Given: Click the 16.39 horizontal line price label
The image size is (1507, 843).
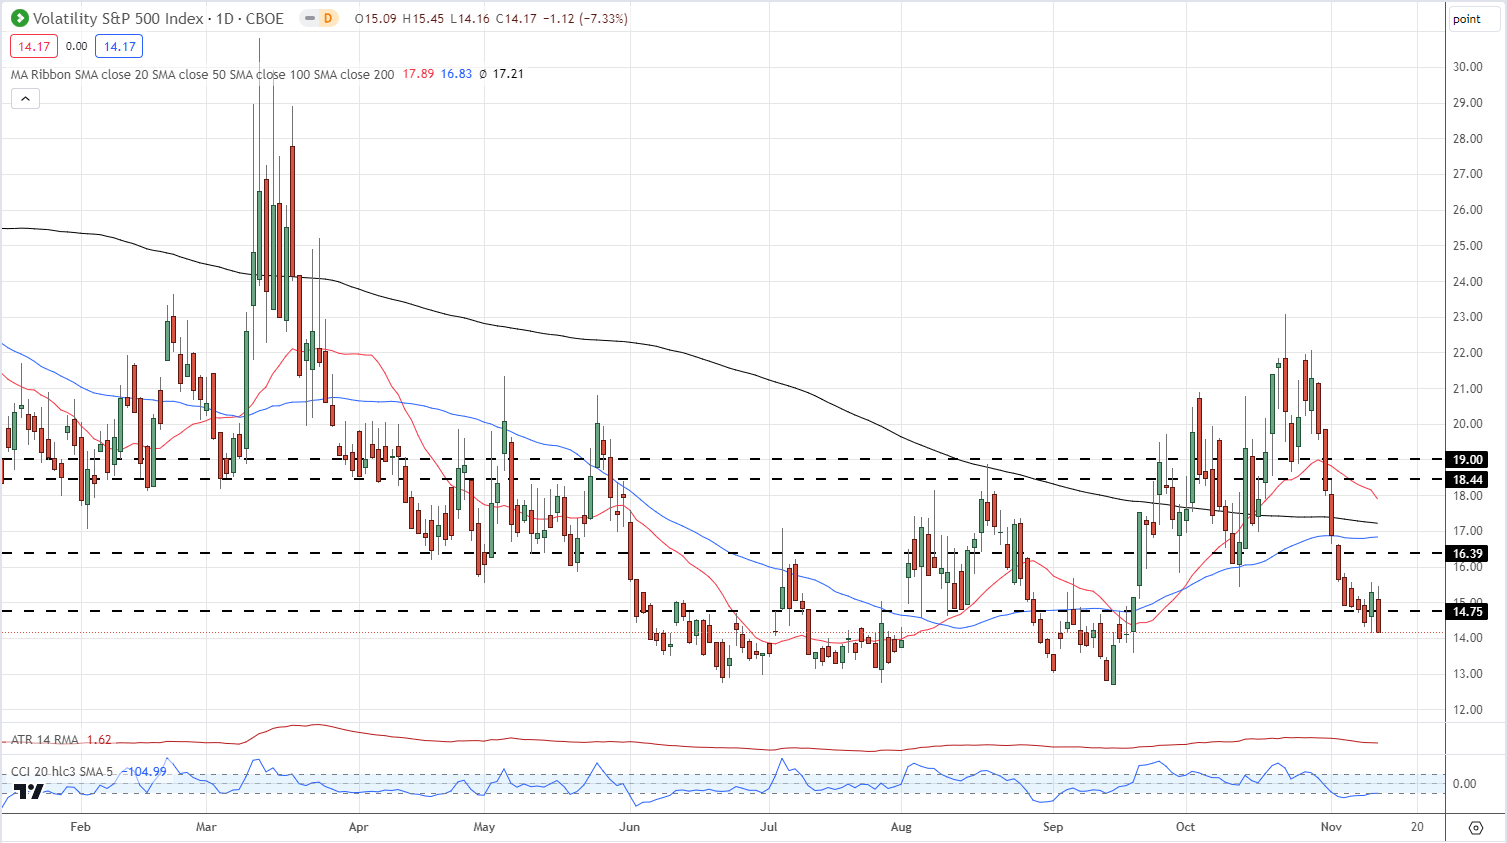Looking at the screenshot, I should pyautogui.click(x=1468, y=554).
